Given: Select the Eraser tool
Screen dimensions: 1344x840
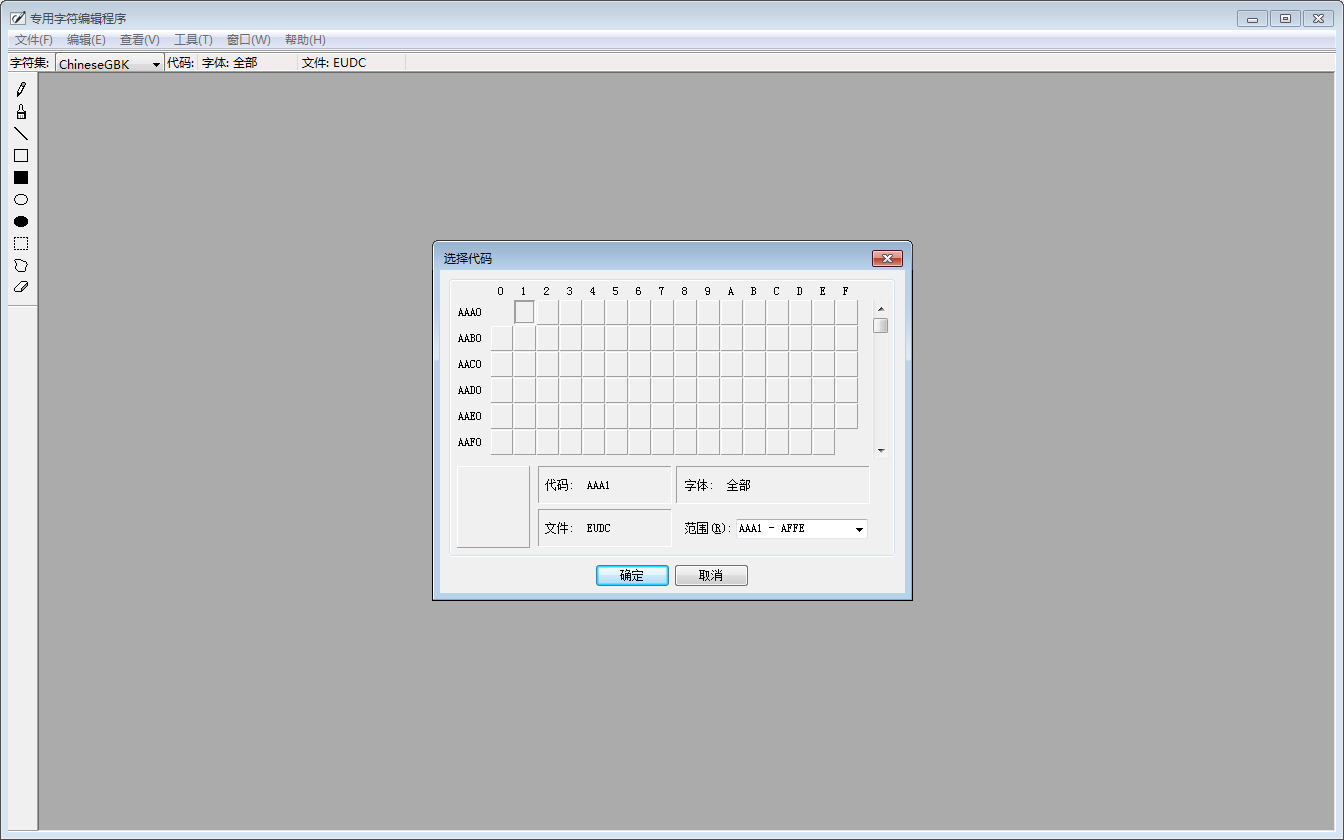Looking at the screenshot, I should point(21,287).
